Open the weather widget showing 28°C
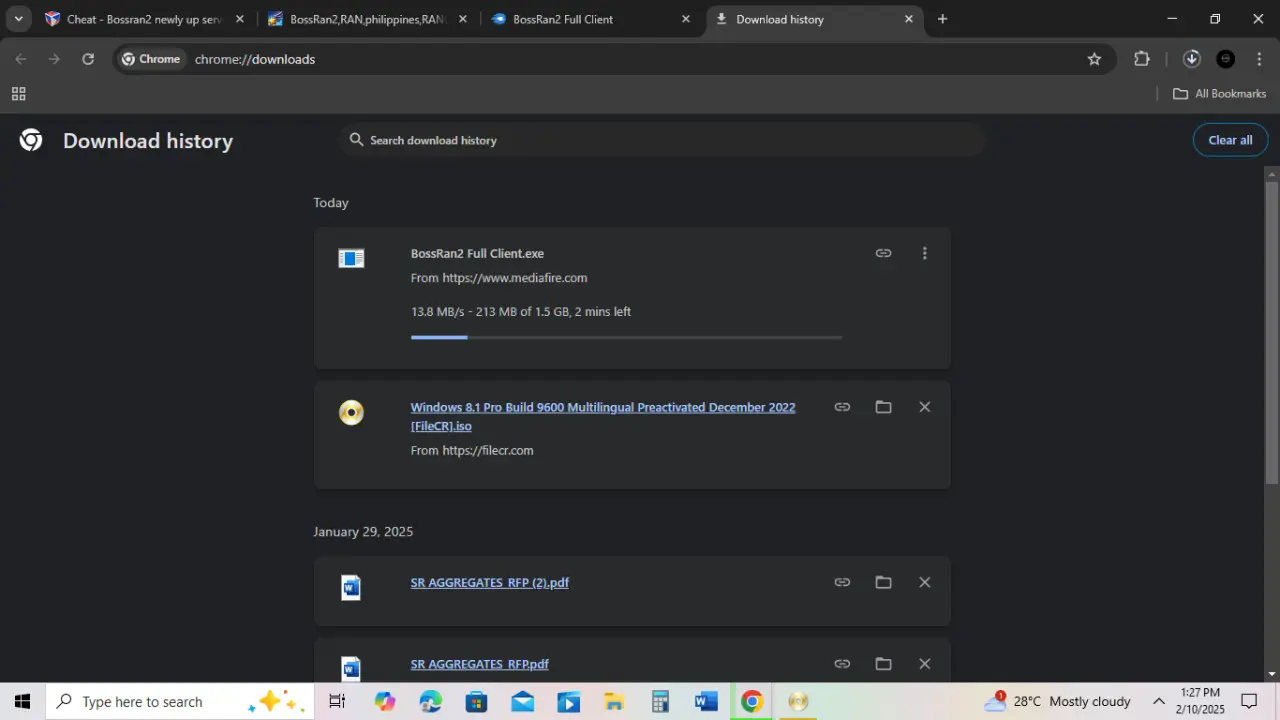Image resolution: width=1280 pixels, height=720 pixels. tap(1058, 701)
